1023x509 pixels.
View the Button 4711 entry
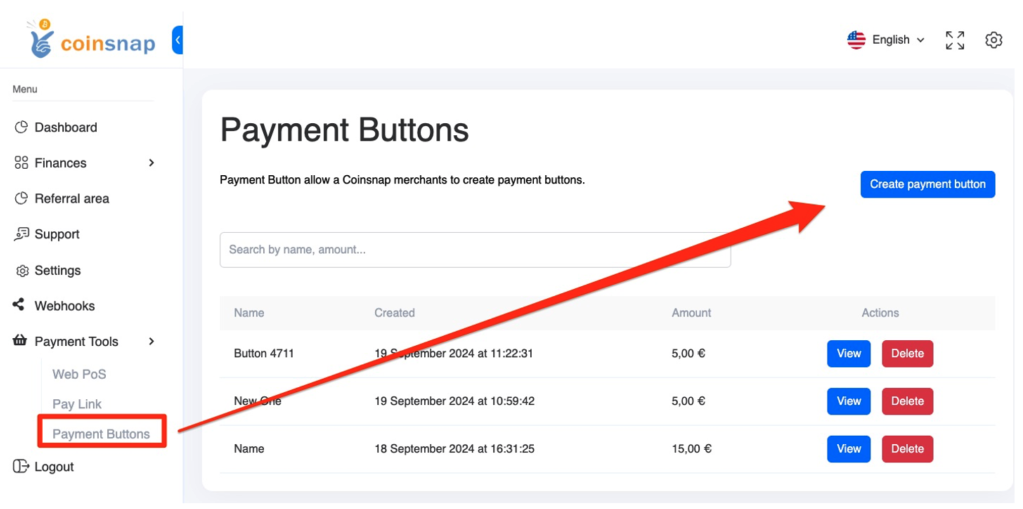tap(849, 354)
